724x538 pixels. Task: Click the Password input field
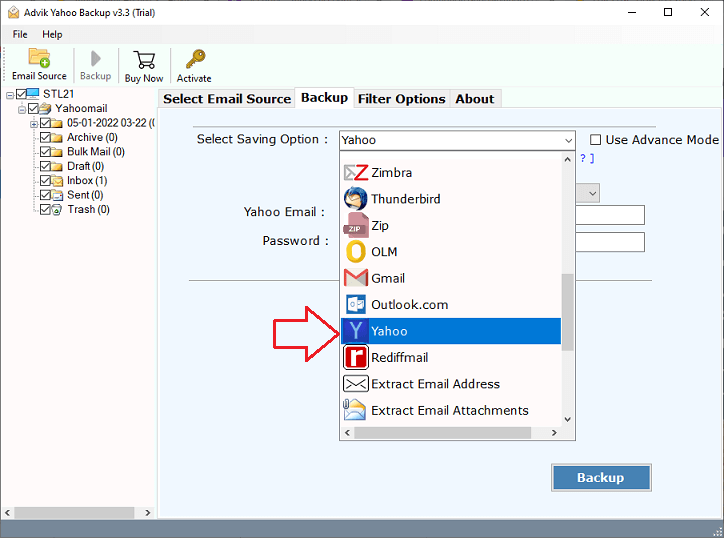click(610, 242)
